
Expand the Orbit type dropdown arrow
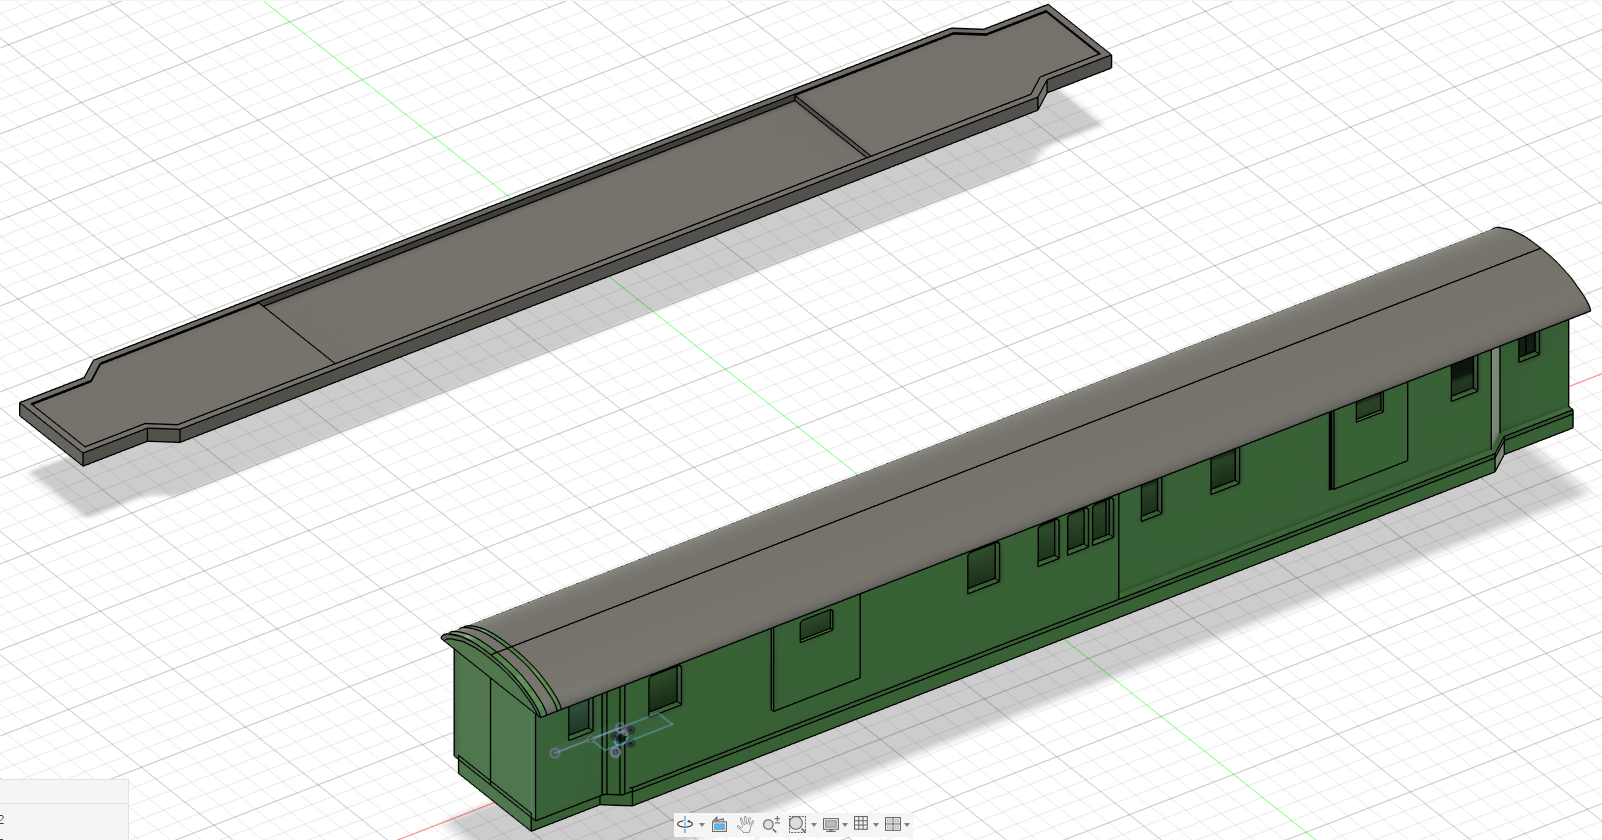[702, 825]
